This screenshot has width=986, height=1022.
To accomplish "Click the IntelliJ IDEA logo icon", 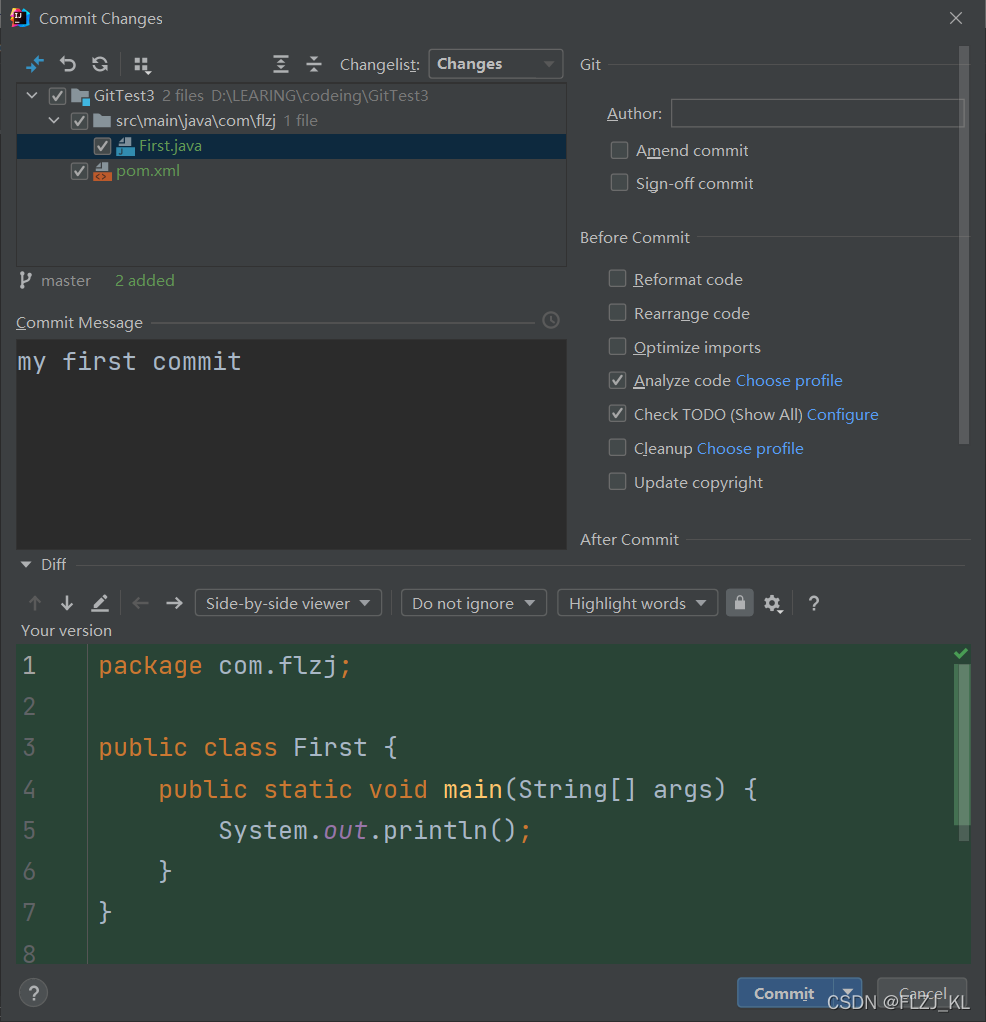I will point(20,18).
